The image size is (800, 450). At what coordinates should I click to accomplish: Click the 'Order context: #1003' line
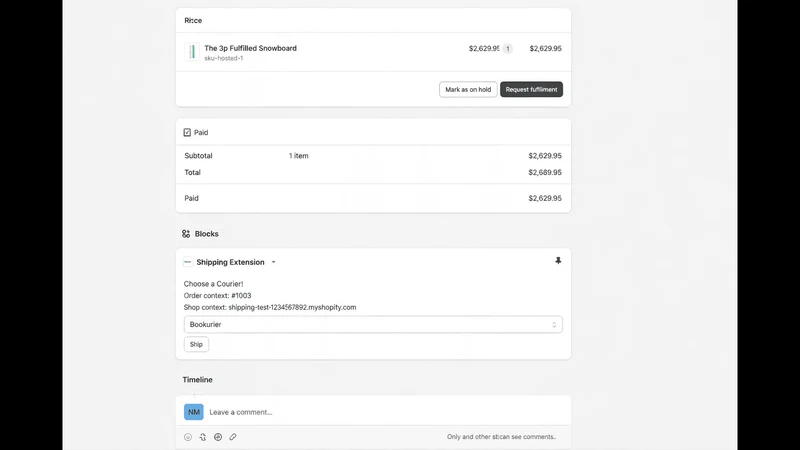(x=217, y=295)
